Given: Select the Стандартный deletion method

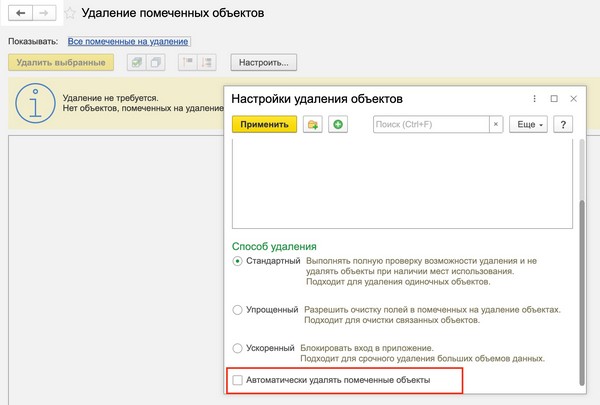Looking at the screenshot, I should (237, 262).
